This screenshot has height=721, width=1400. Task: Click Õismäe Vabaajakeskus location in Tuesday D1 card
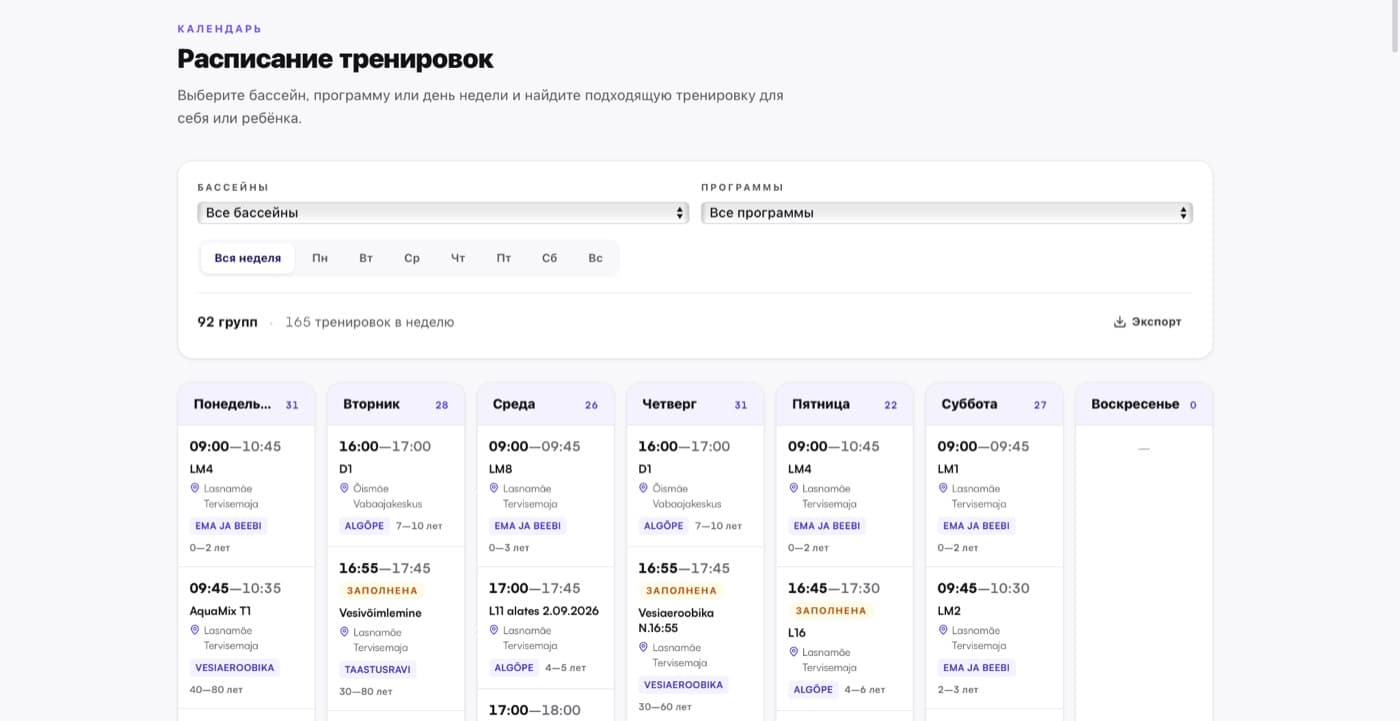tap(389, 496)
